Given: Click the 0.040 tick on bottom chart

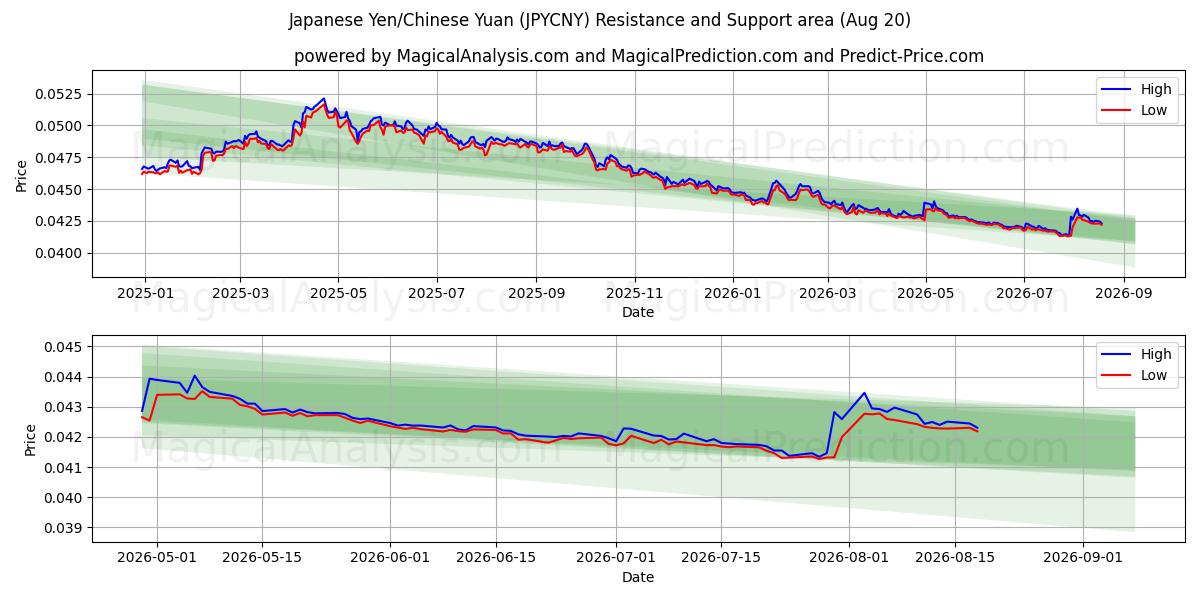Looking at the screenshot, I should pos(65,498).
